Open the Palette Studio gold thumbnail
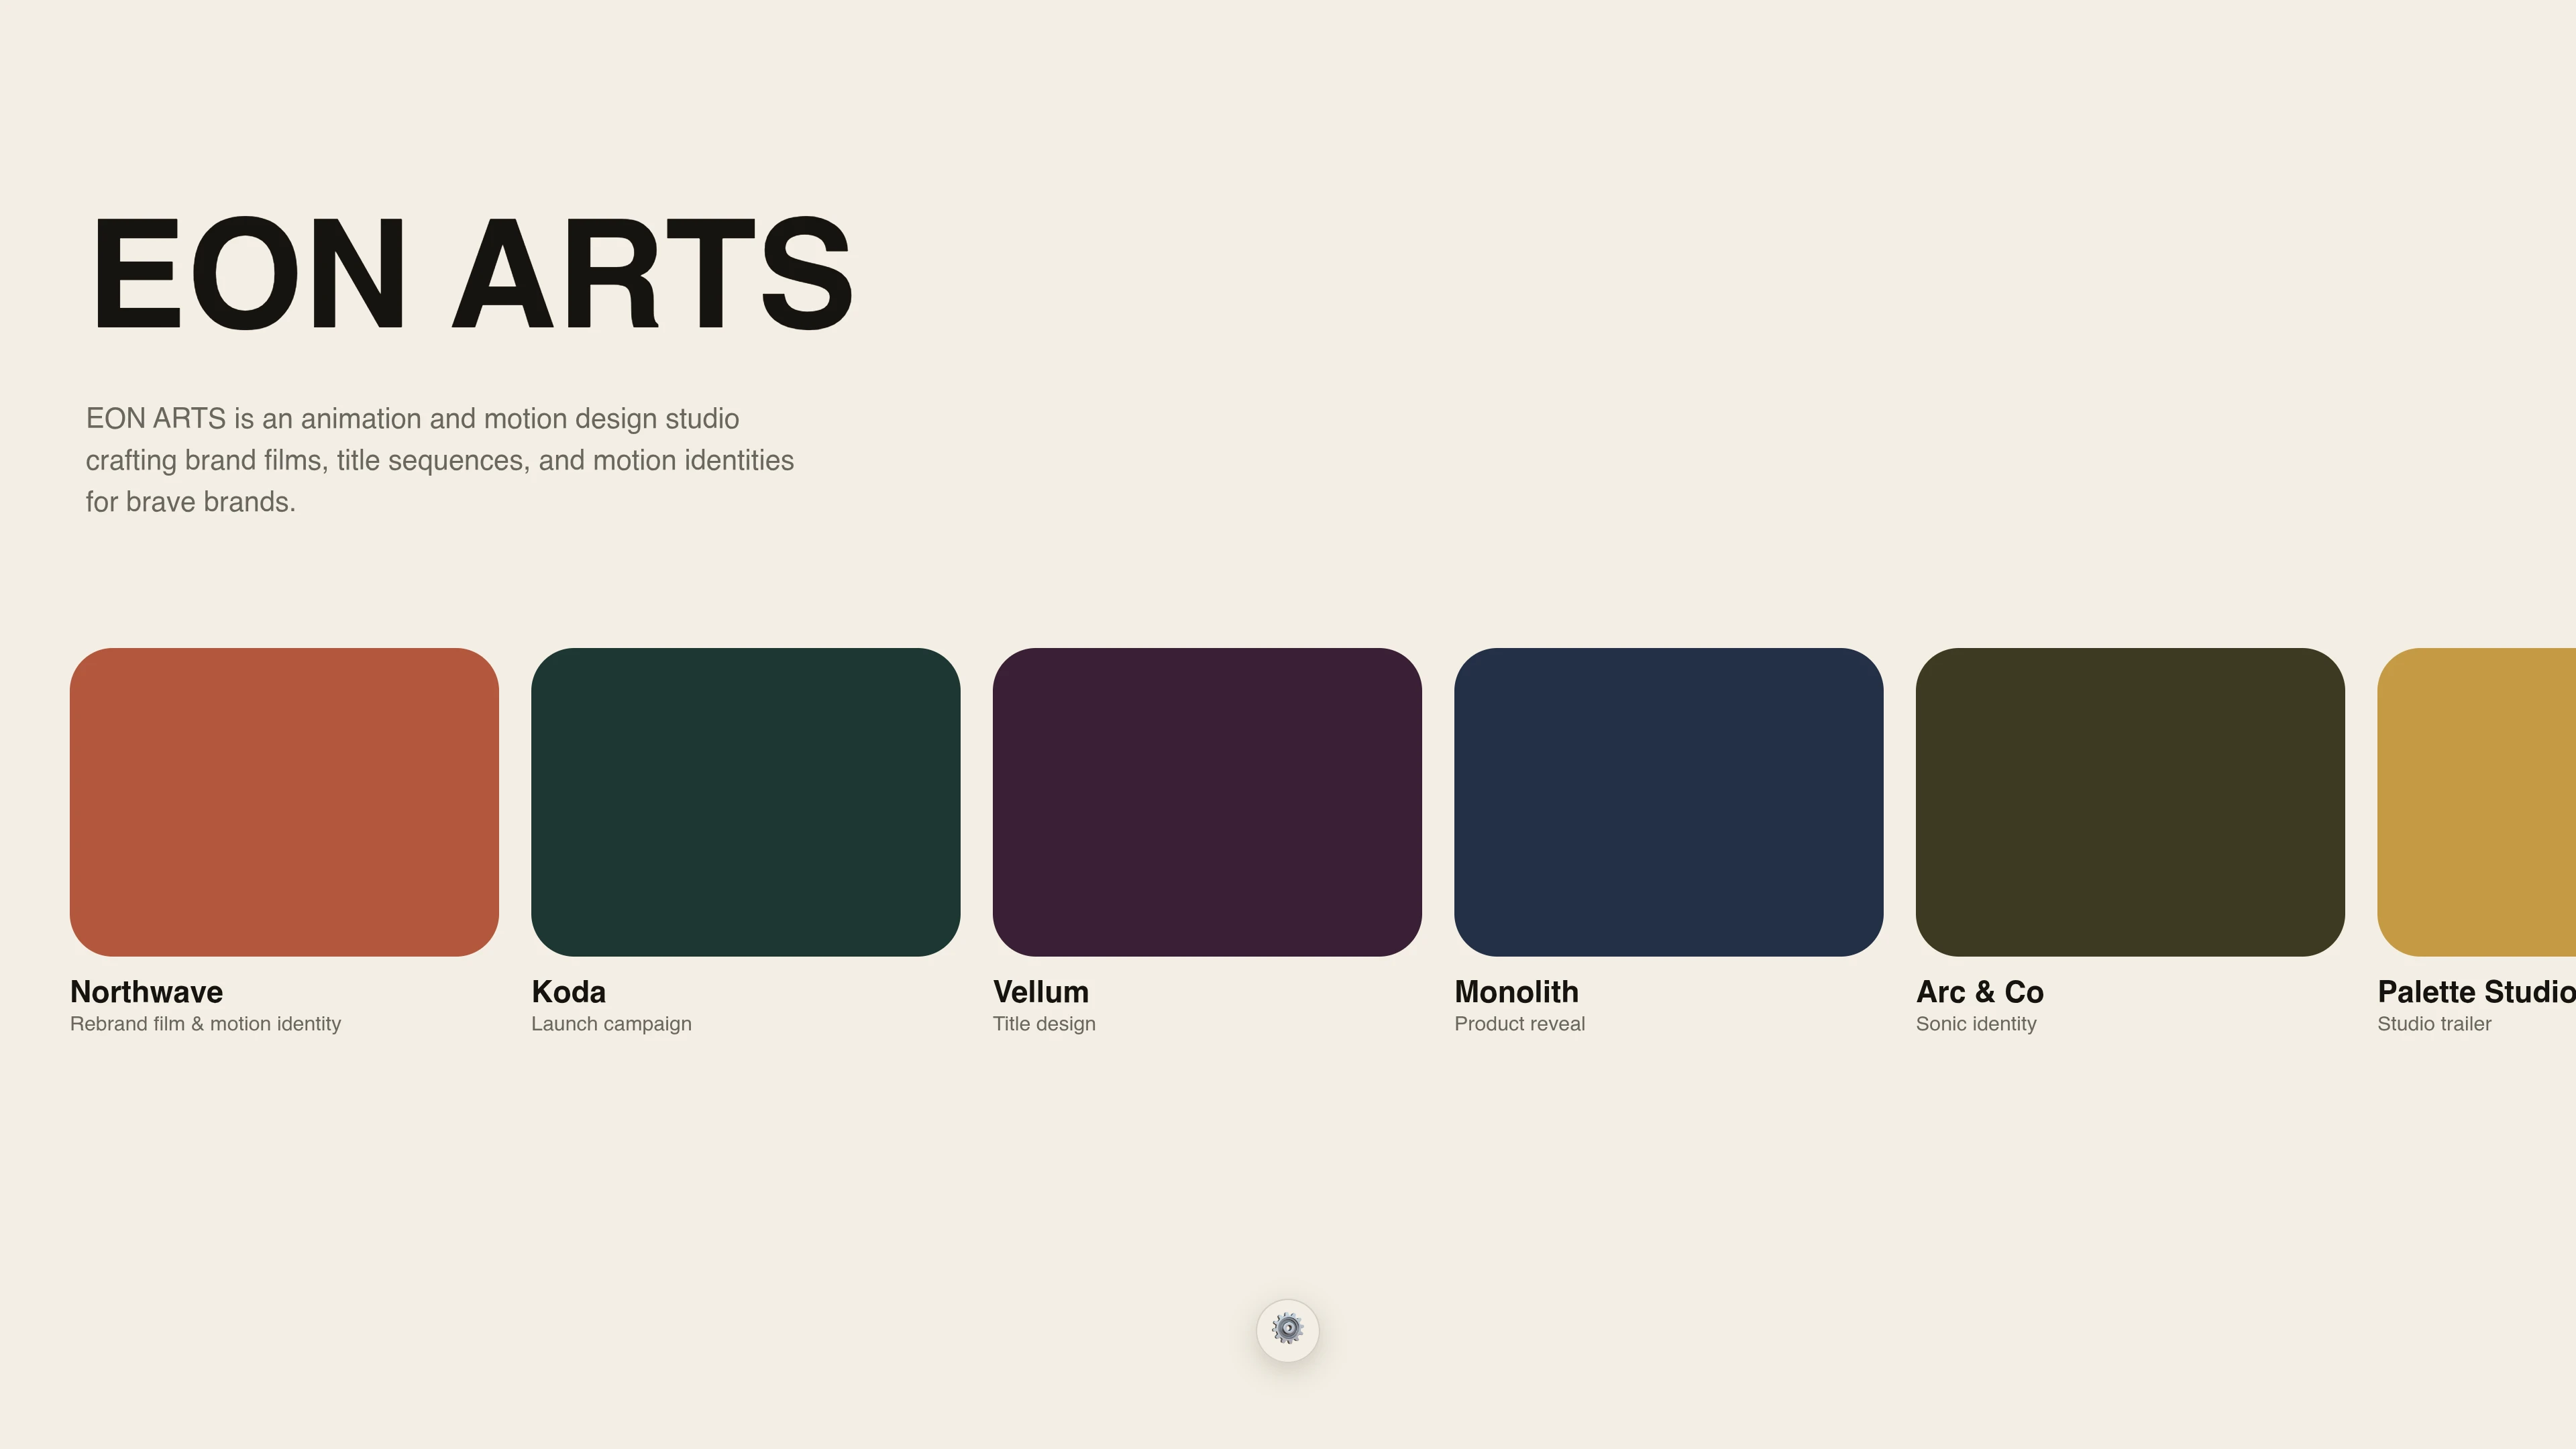 (2477, 802)
